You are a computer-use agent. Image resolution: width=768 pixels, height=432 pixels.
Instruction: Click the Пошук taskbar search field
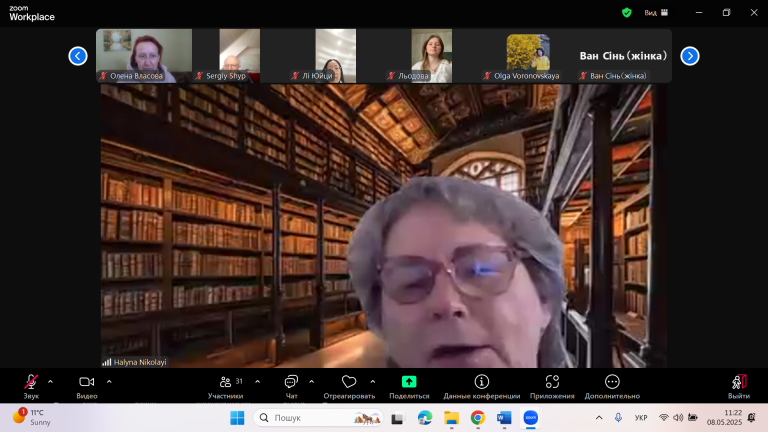318,418
